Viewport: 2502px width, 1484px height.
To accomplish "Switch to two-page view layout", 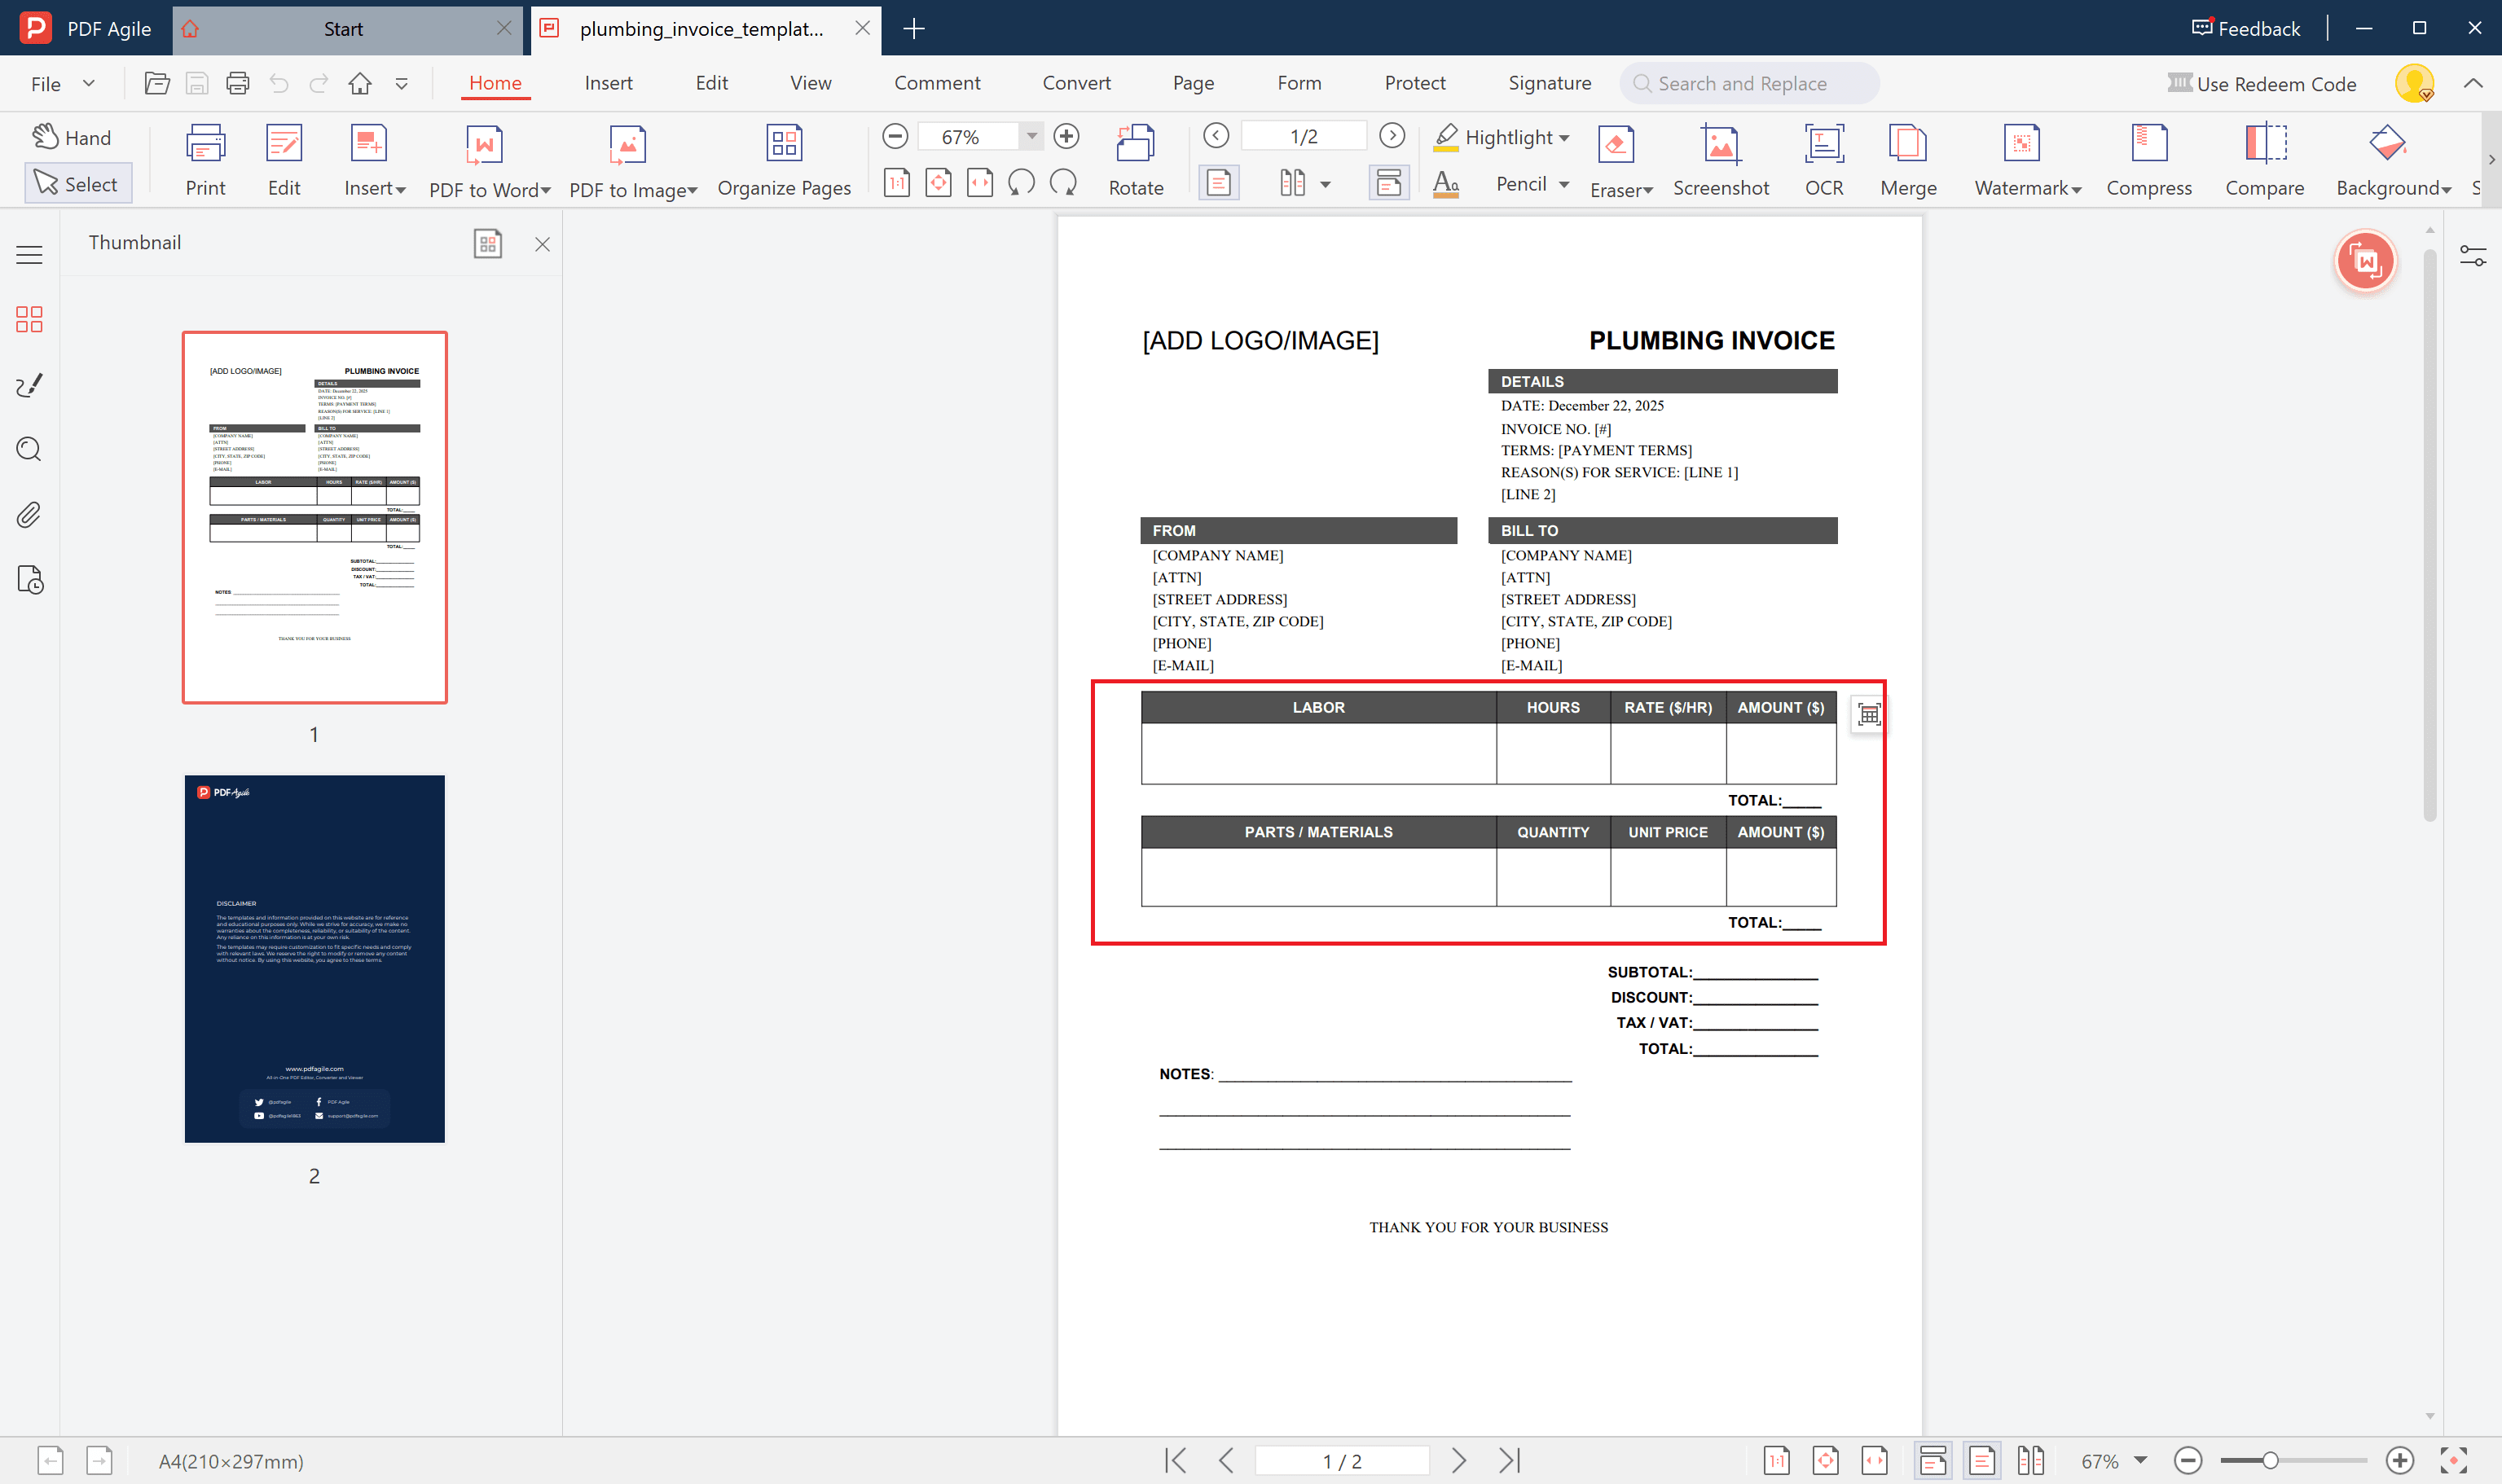I will (1293, 183).
